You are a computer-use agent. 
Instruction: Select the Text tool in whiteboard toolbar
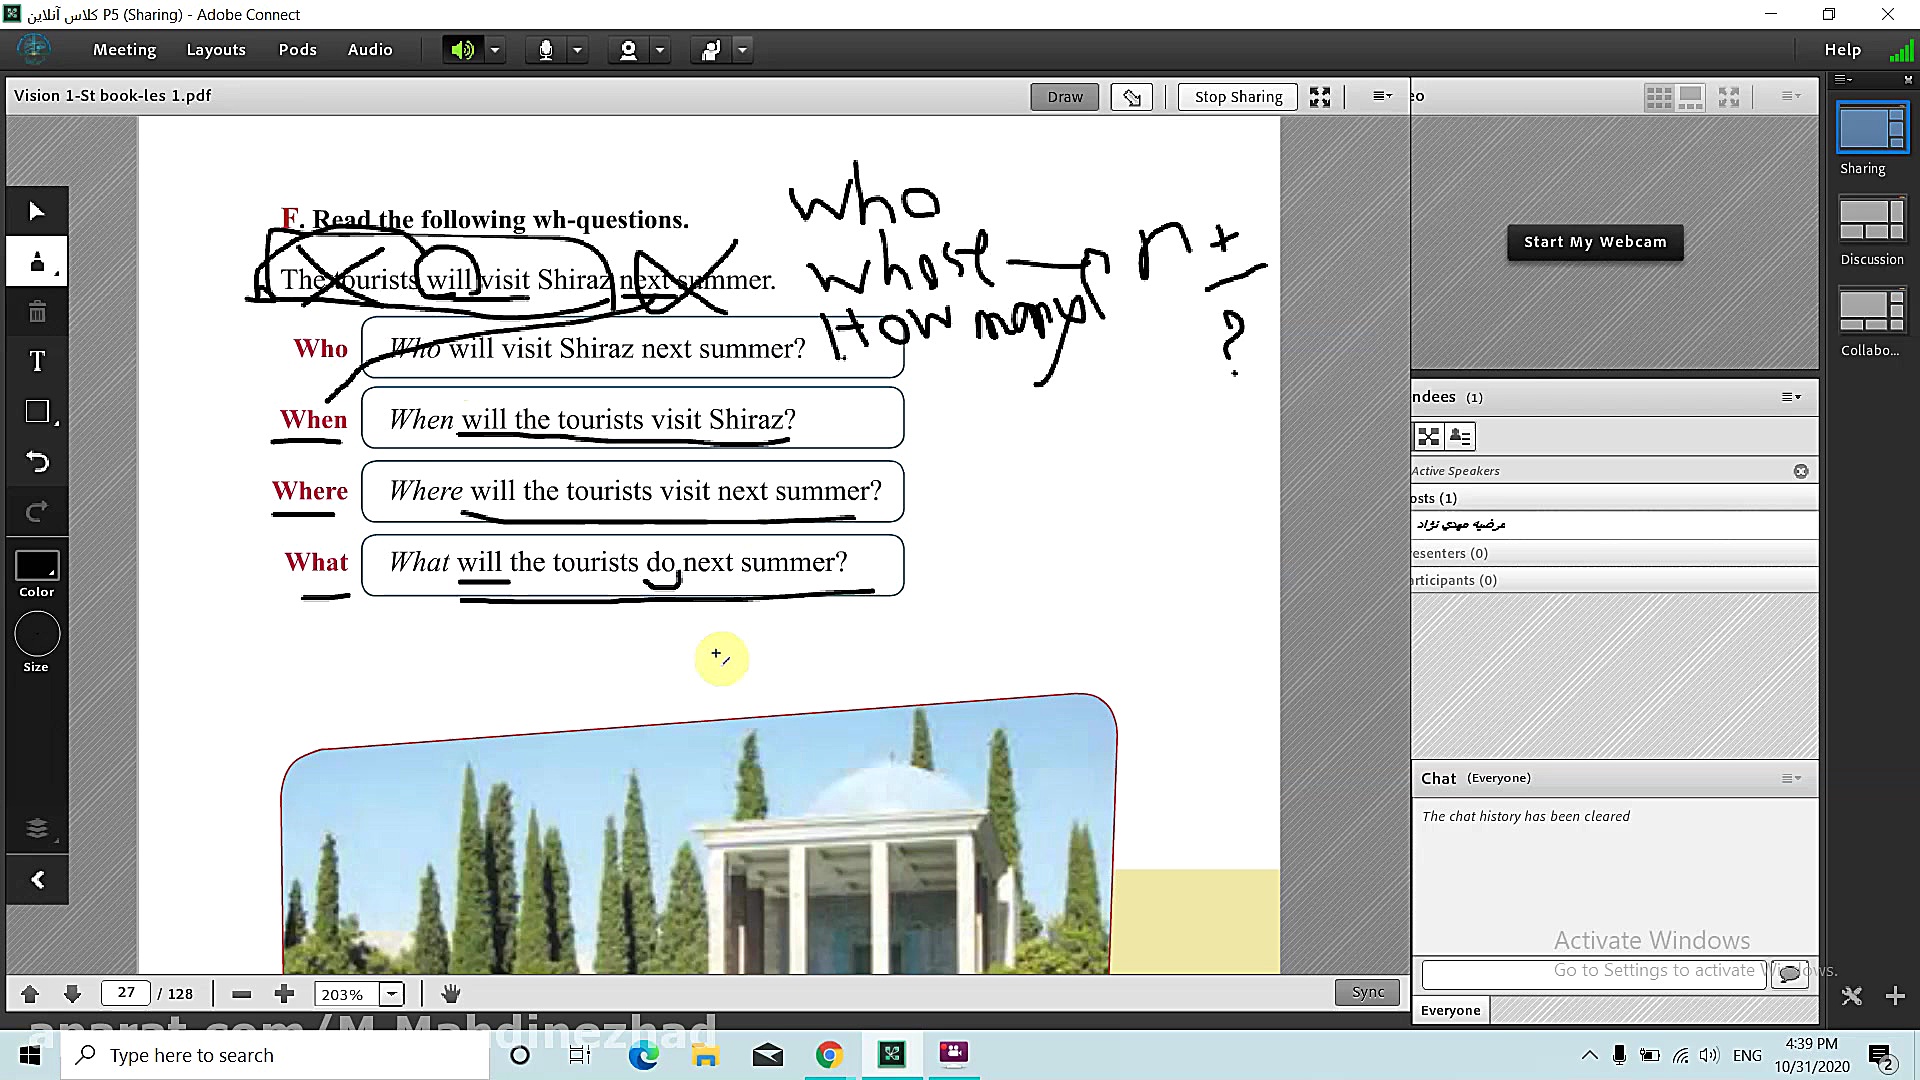pyautogui.click(x=37, y=362)
